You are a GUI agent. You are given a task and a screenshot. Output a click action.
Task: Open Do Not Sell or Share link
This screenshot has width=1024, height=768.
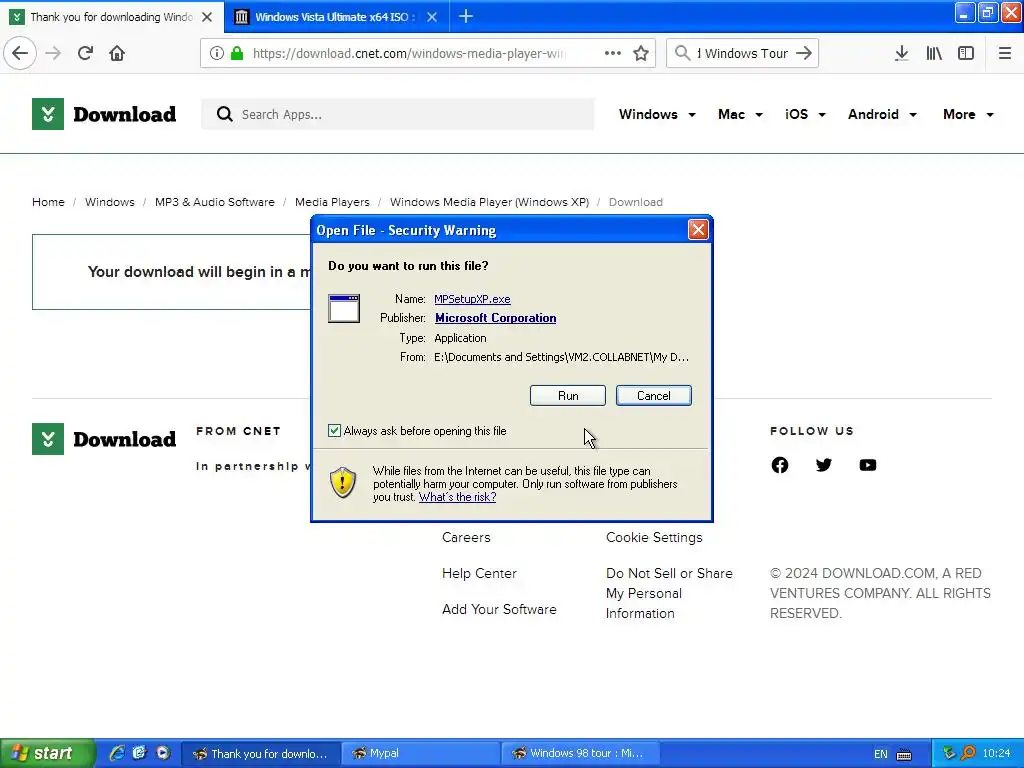(669, 593)
